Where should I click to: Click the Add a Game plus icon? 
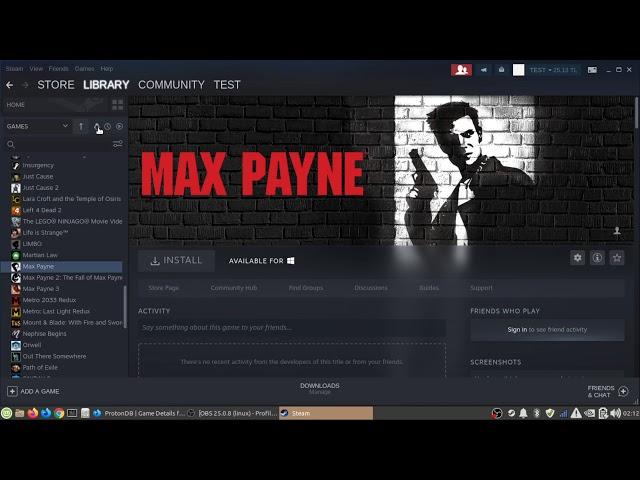click(x=12, y=391)
